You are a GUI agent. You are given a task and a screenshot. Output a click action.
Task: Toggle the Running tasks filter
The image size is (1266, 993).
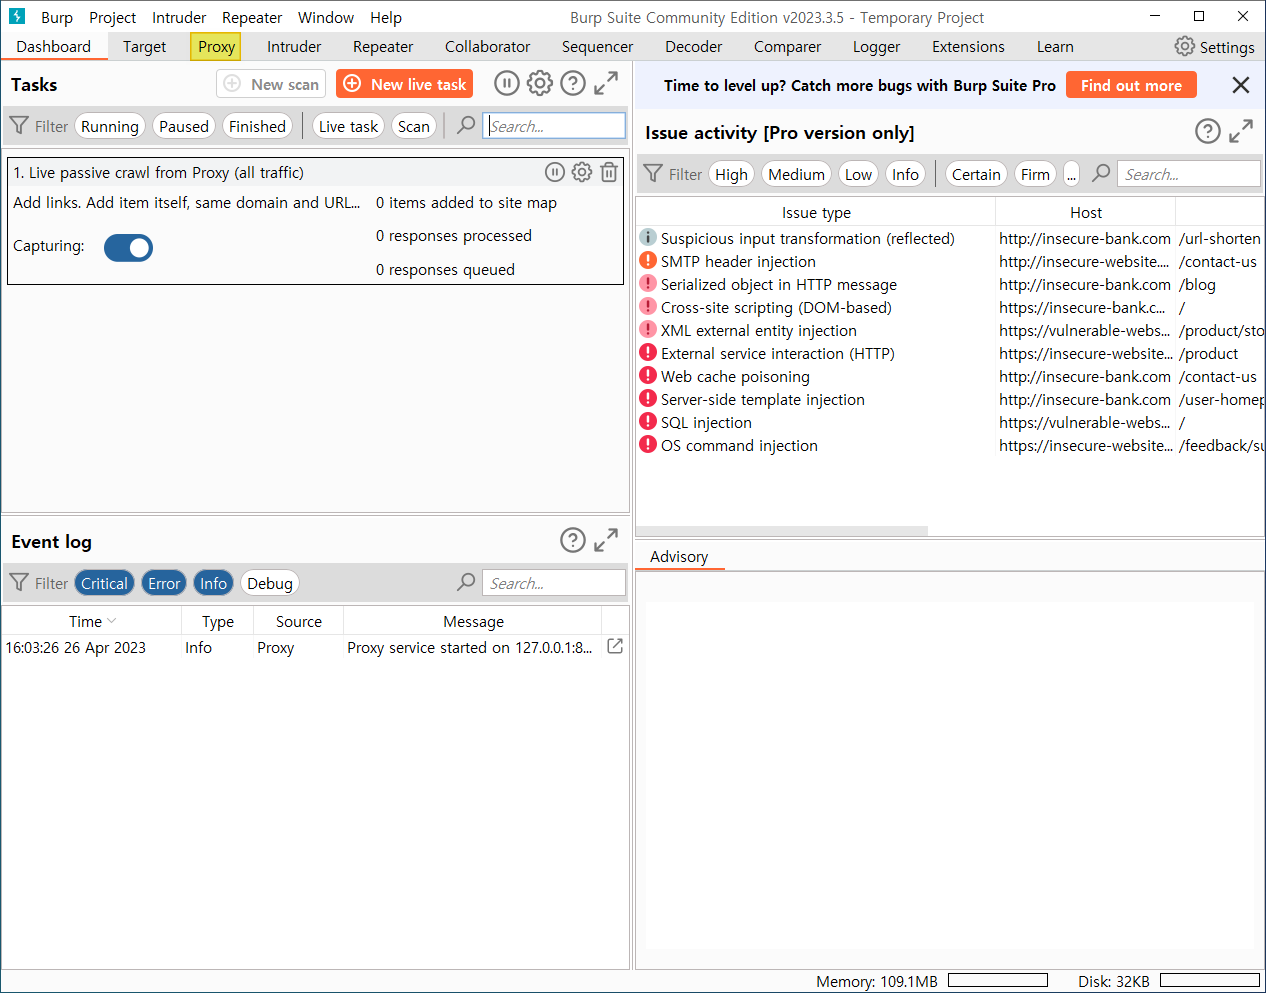pyautogui.click(x=110, y=126)
